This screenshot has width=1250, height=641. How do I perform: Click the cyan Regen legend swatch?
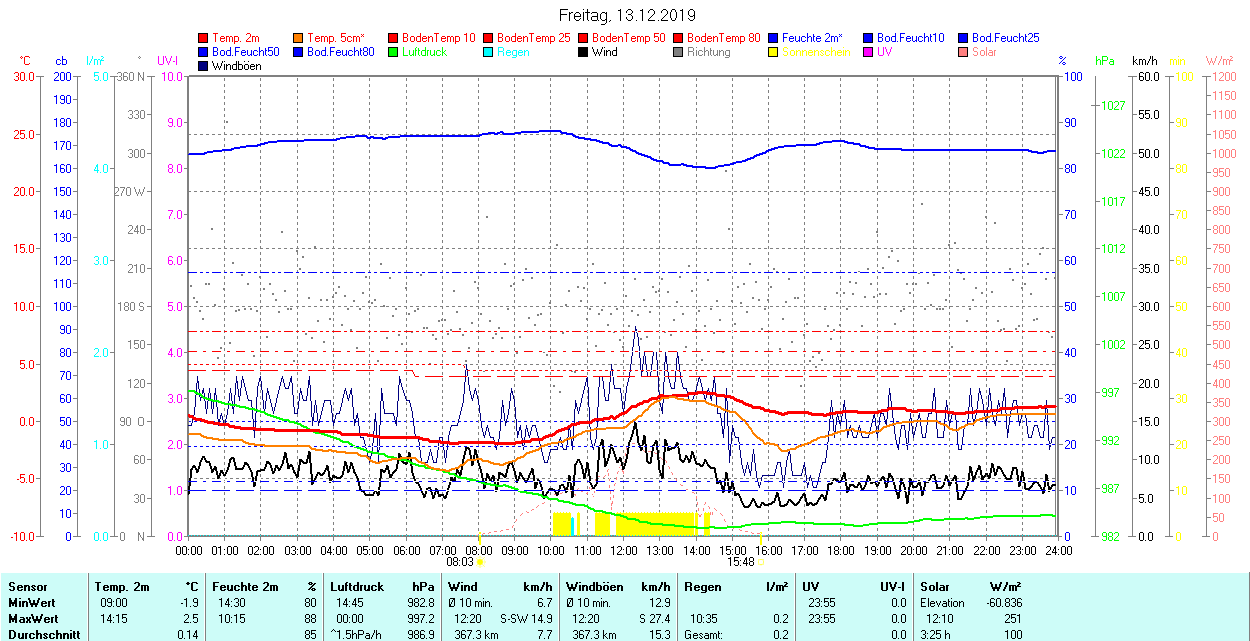(489, 52)
